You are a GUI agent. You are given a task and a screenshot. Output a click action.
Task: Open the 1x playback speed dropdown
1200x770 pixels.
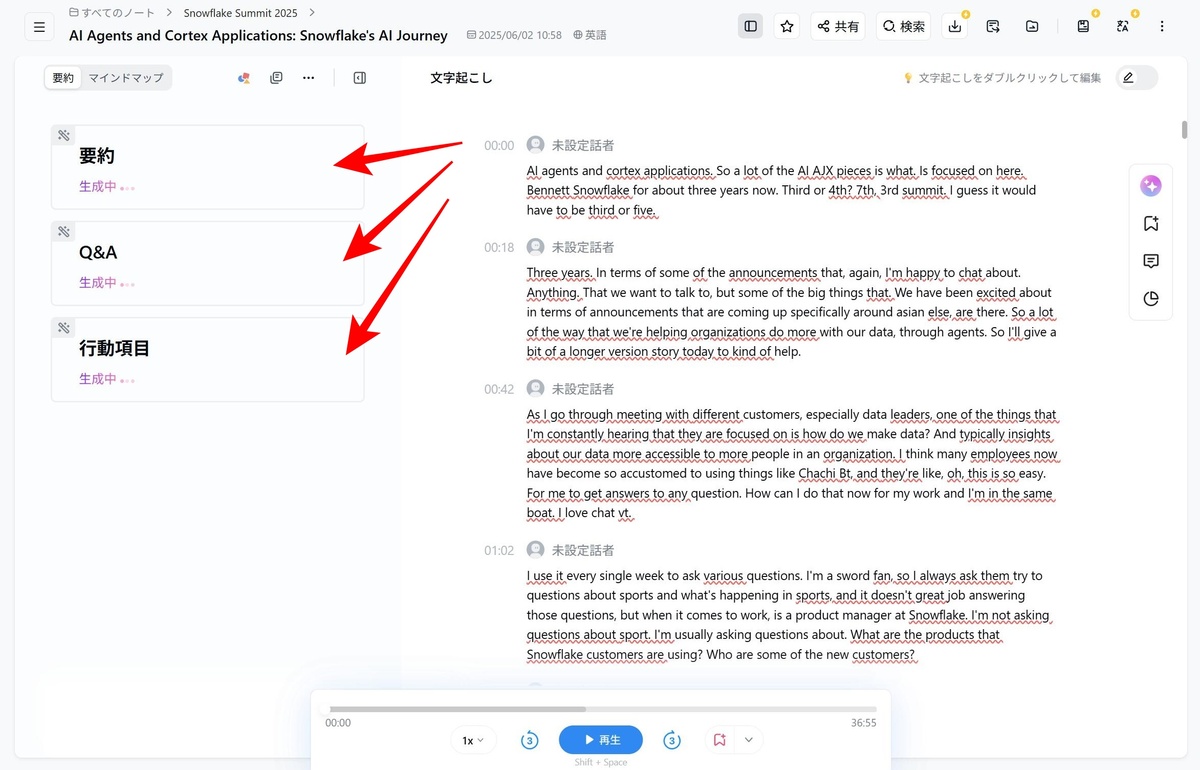click(473, 740)
